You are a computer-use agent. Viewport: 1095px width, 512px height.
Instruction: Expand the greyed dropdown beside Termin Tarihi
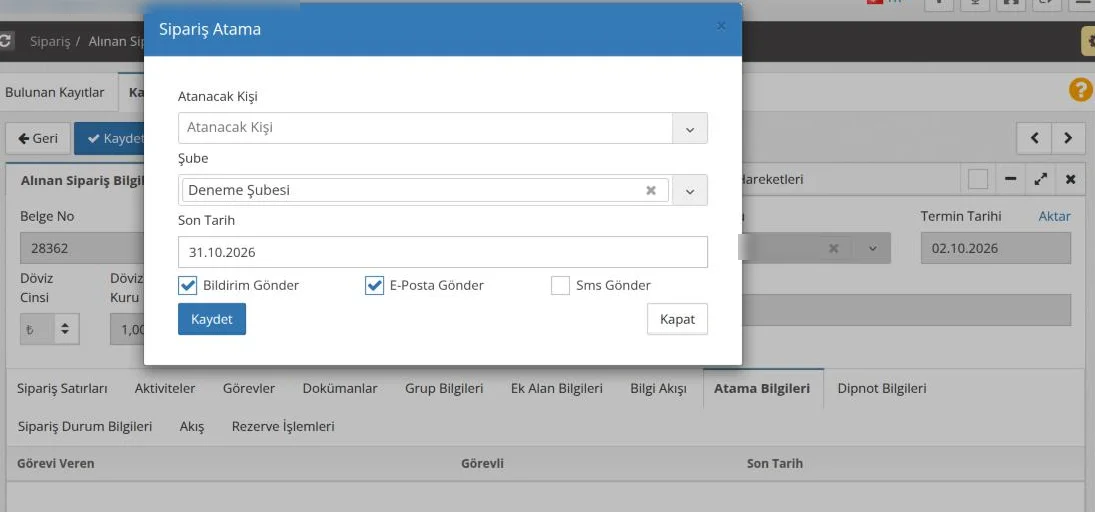point(872,248)
